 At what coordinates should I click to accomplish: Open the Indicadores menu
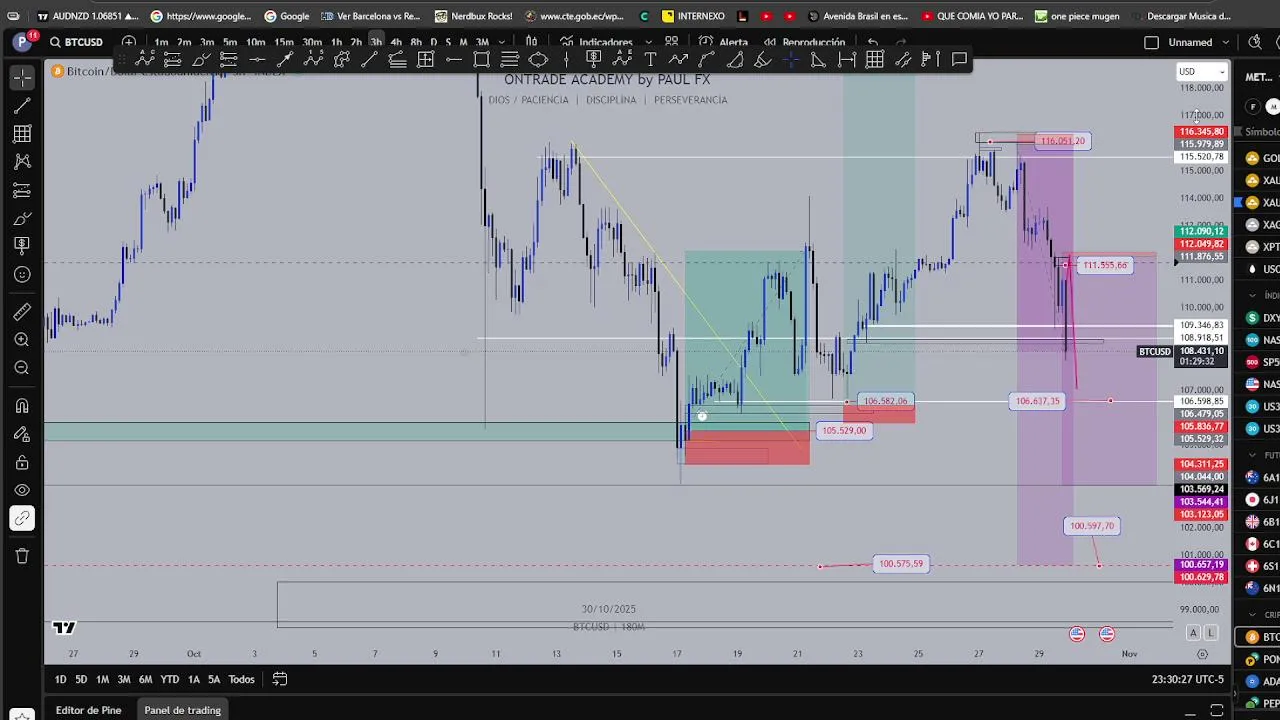596,42
